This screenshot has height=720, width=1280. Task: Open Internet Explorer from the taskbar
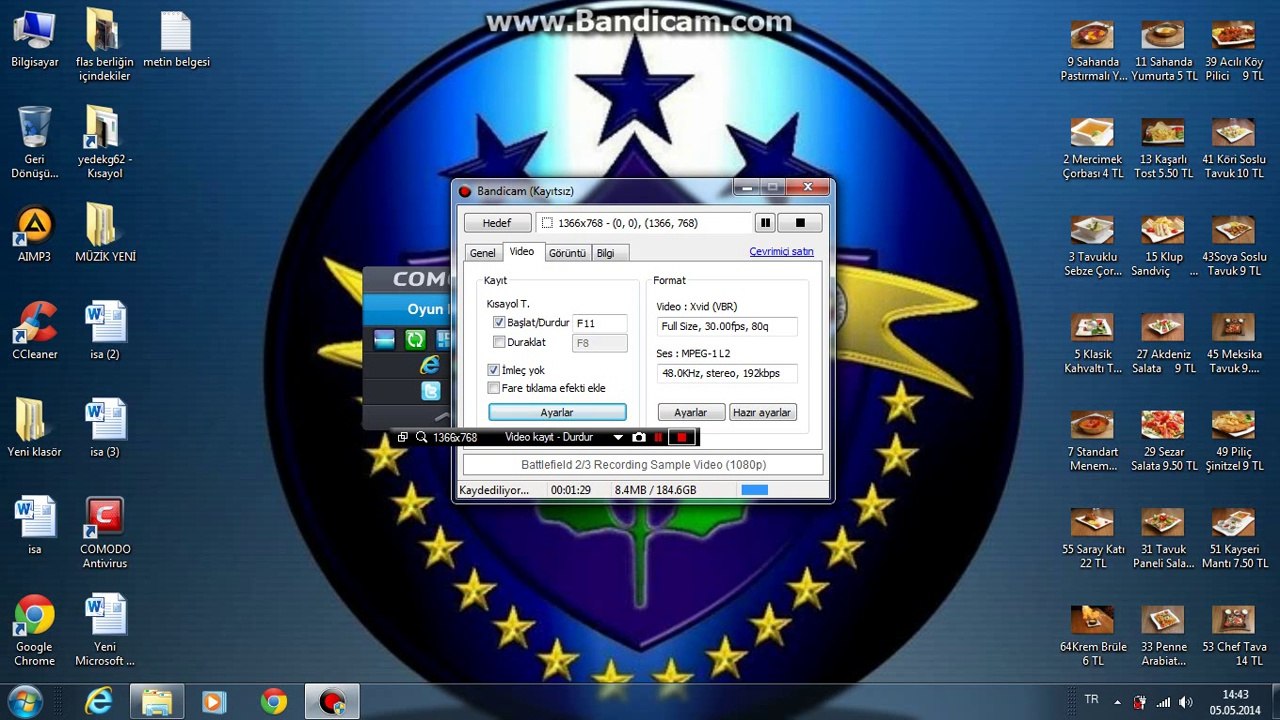(98, 702)
